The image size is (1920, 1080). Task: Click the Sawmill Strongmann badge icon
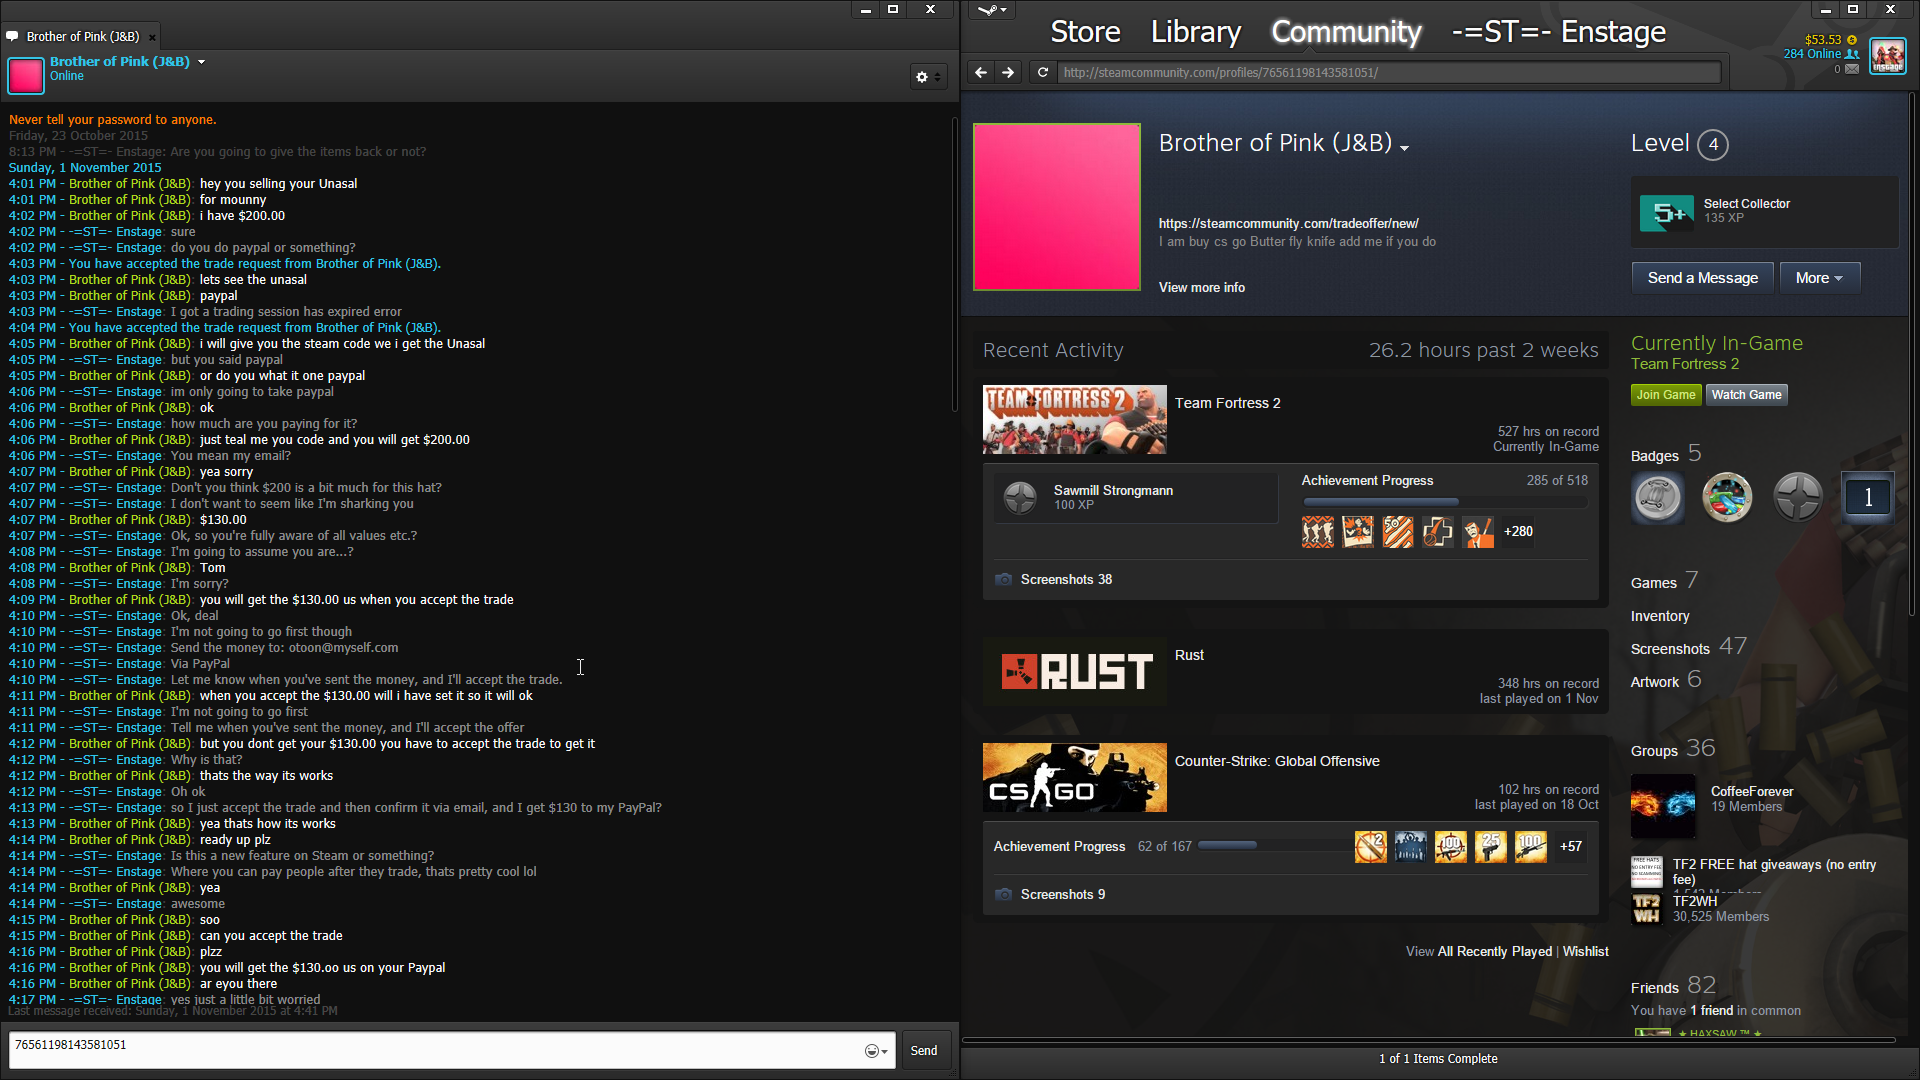[x=1020, y=497]
